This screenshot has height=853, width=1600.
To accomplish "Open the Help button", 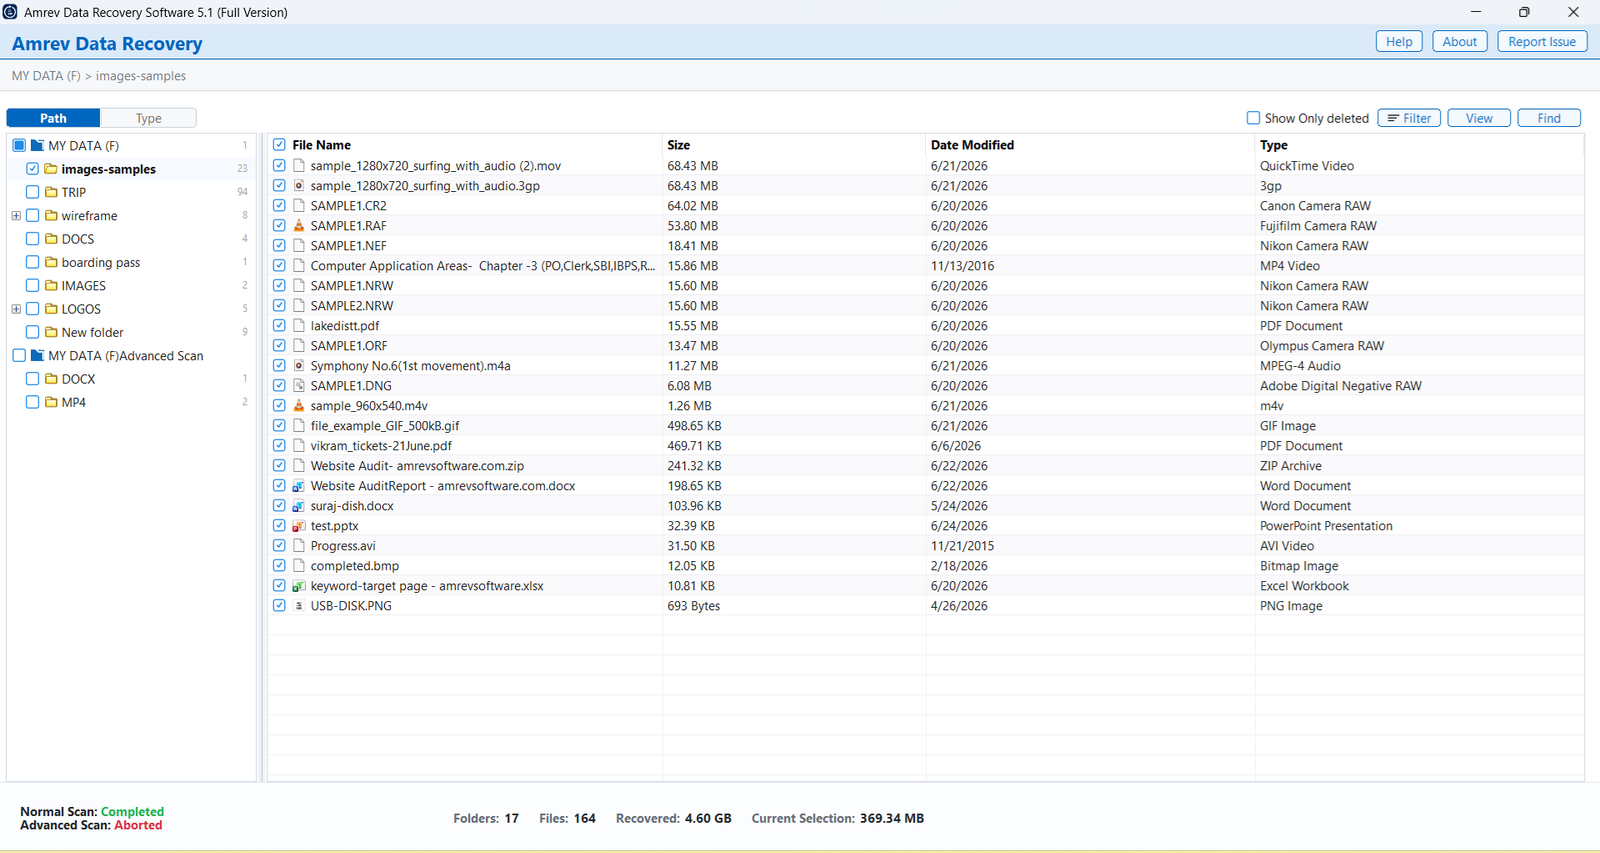I will [1399, 42].
